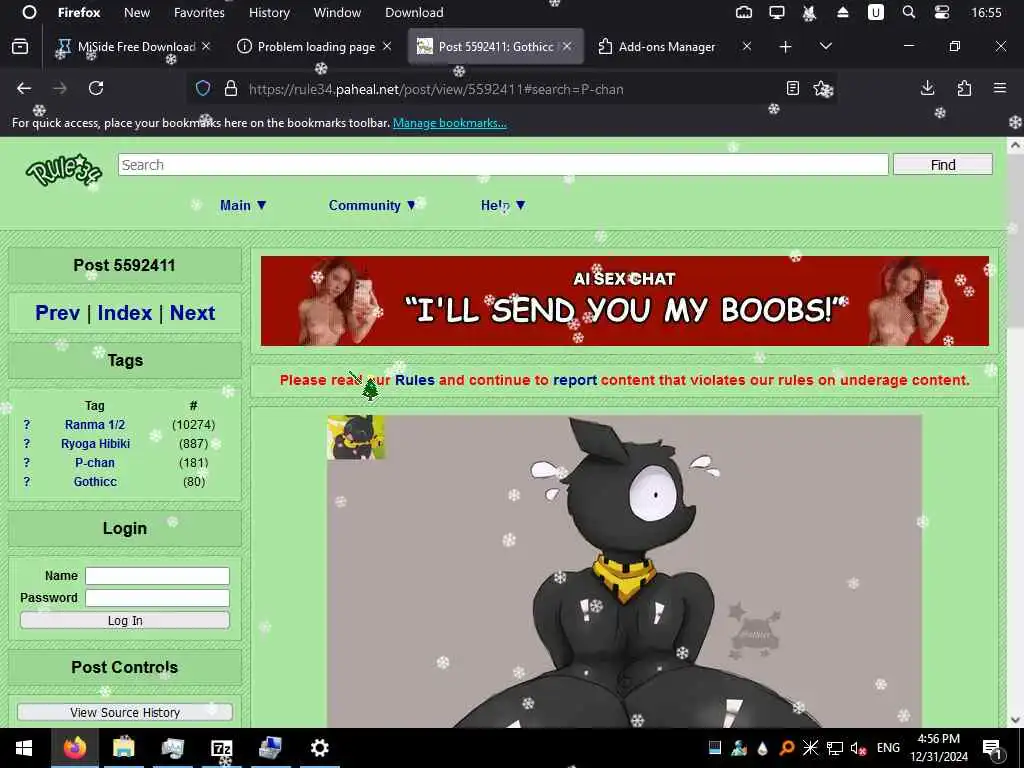
Task: Open a new tab with plus button
Action: coord(786,46)
